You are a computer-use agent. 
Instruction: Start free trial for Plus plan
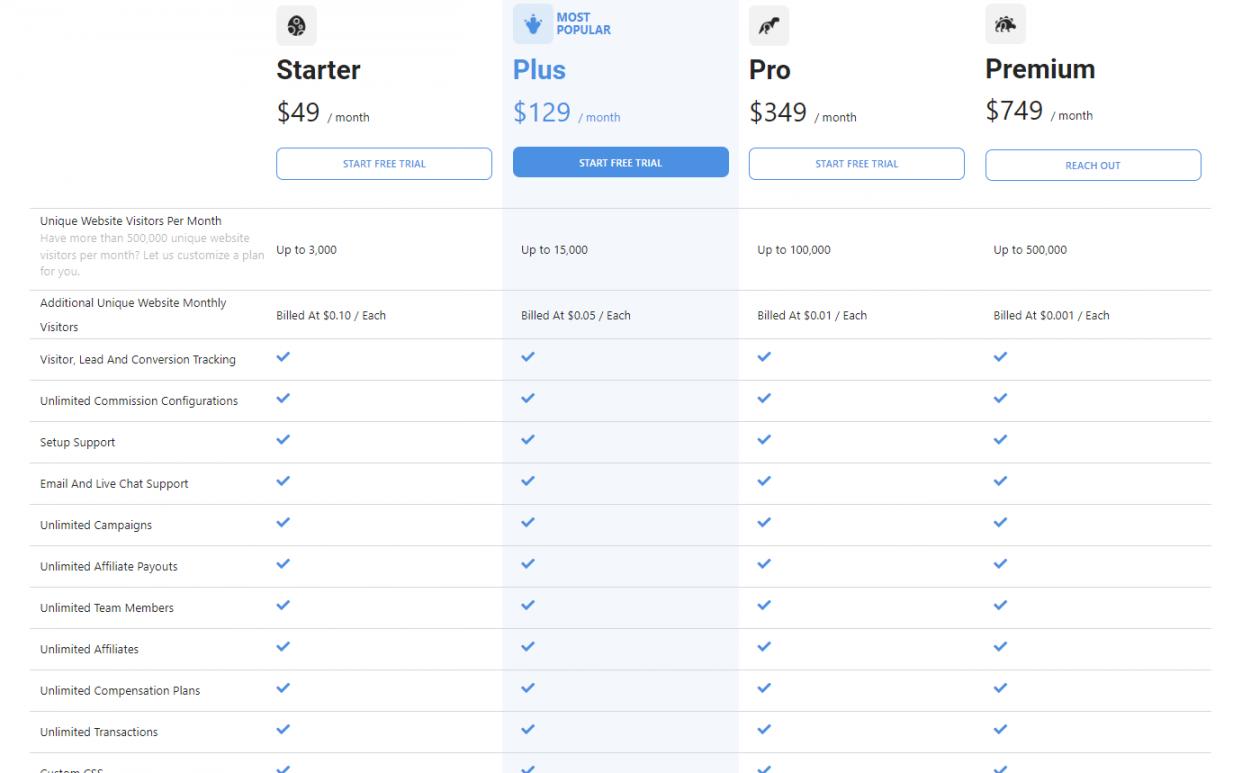(620, 163)
